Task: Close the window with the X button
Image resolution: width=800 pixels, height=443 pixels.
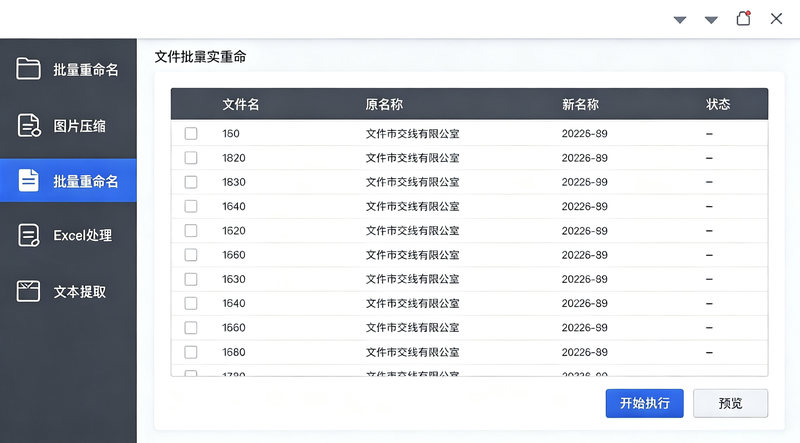Action: (776, 19)
